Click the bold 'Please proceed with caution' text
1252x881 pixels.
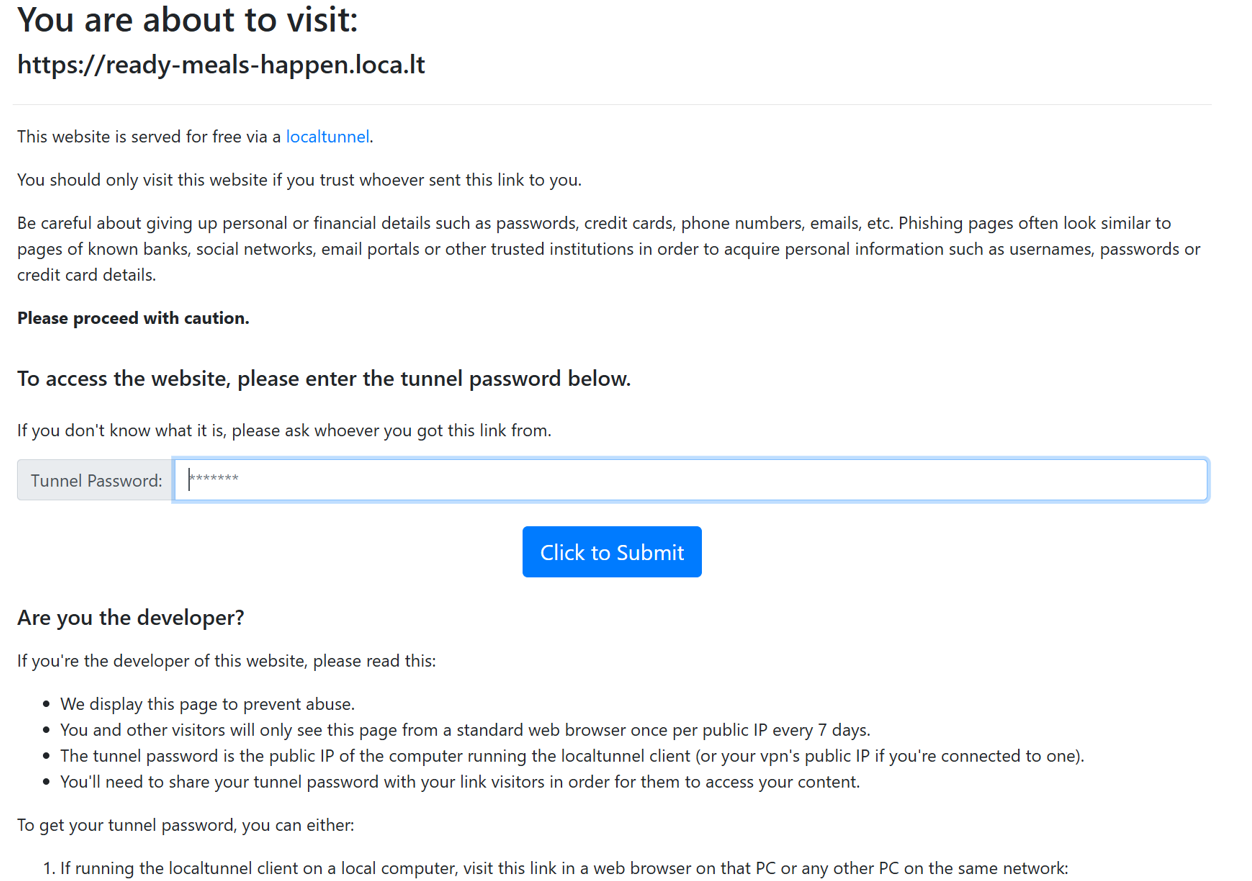tap(133, 318)
